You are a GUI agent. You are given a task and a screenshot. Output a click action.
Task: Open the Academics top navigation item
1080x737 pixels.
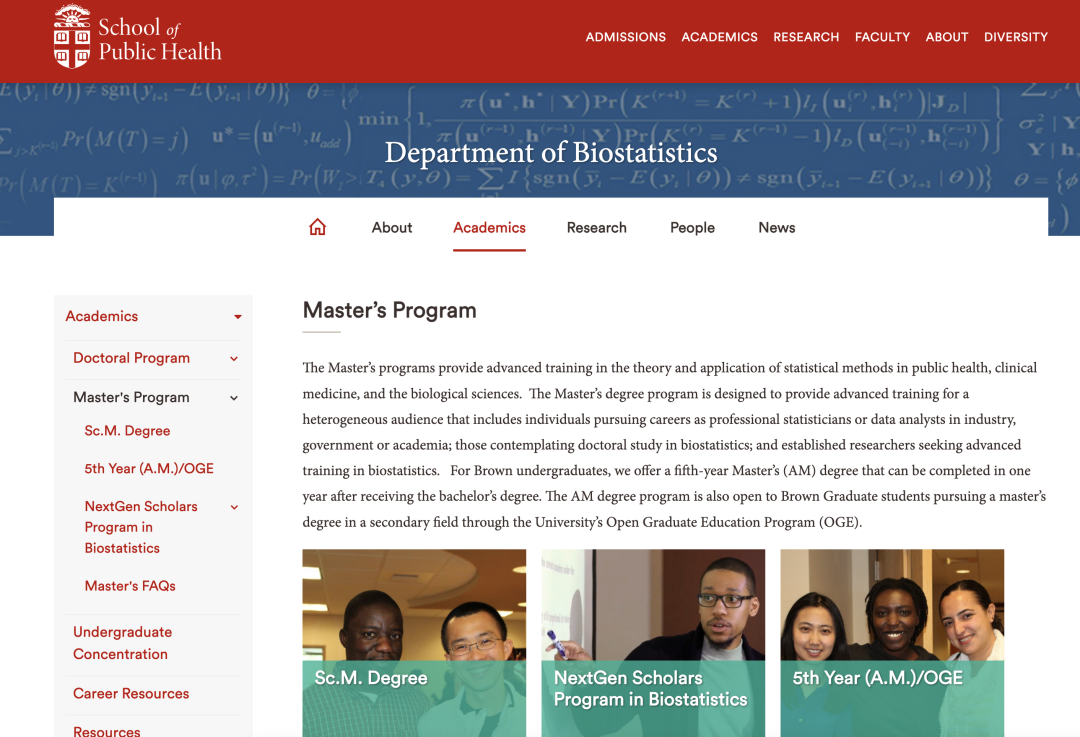click(x=719, y=37)
